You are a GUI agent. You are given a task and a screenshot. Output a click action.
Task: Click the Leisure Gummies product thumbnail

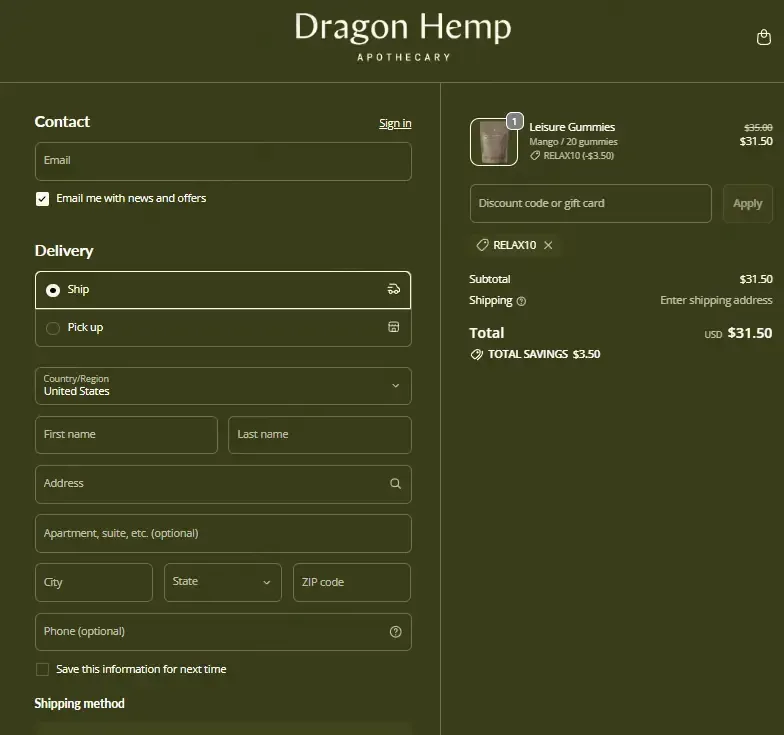click(494, 142)
